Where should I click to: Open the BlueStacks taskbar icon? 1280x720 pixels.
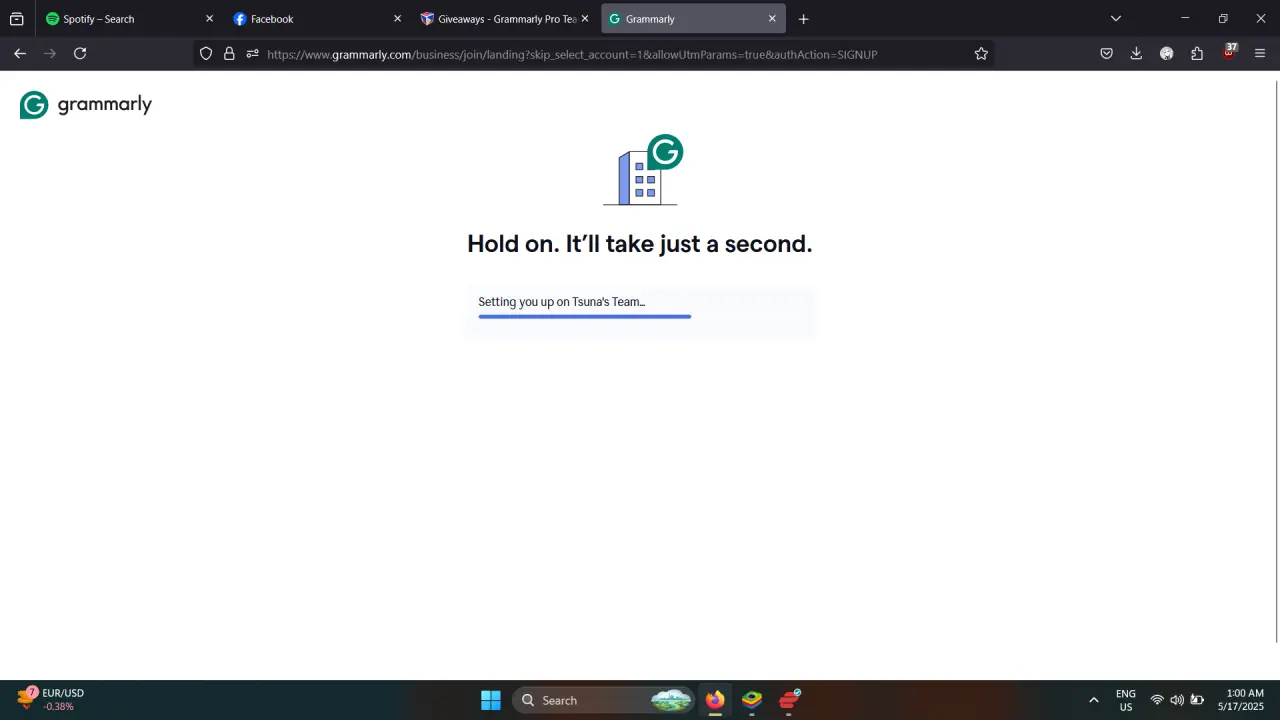click(x=752, y=700)
